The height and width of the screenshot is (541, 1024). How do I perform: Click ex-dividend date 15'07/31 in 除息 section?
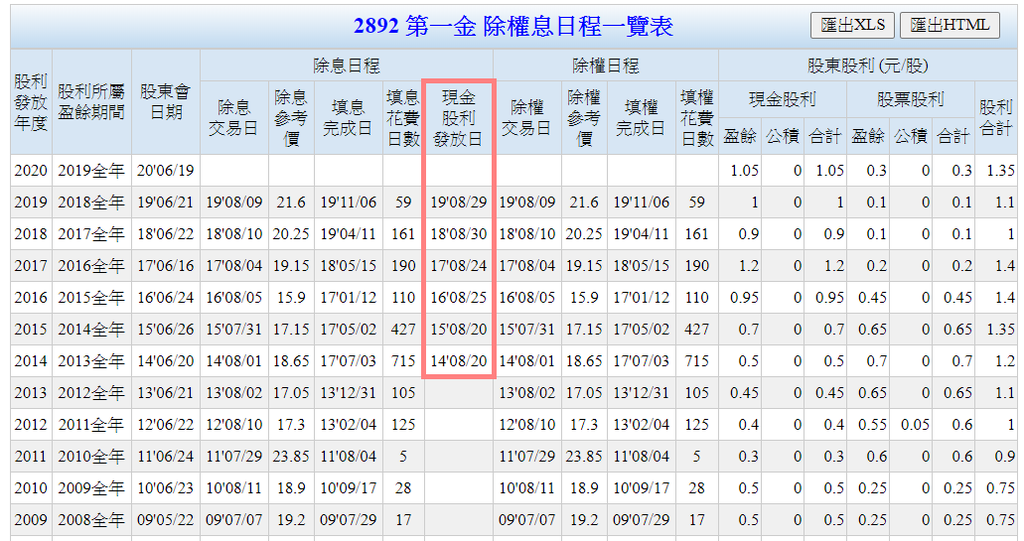pyautogui.click(x=234, y=329)
